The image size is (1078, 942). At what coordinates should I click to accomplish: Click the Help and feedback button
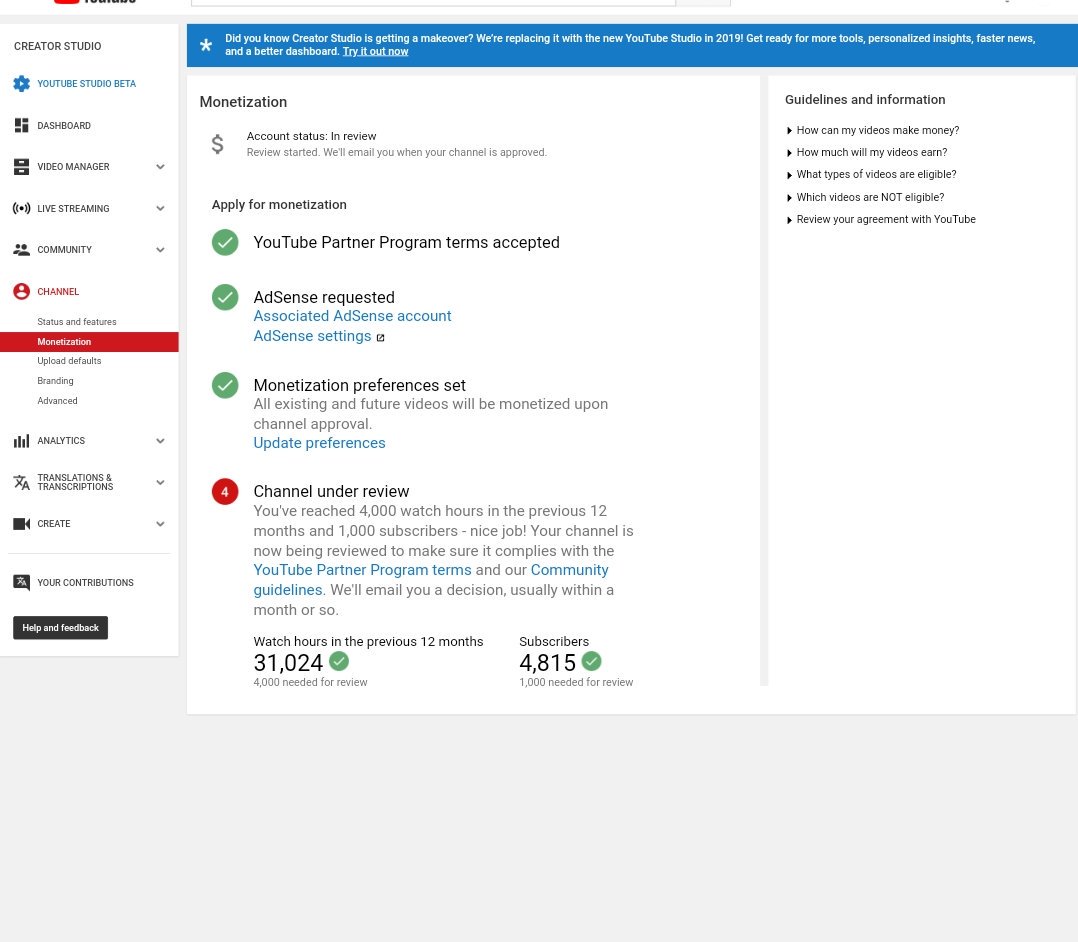60,628
